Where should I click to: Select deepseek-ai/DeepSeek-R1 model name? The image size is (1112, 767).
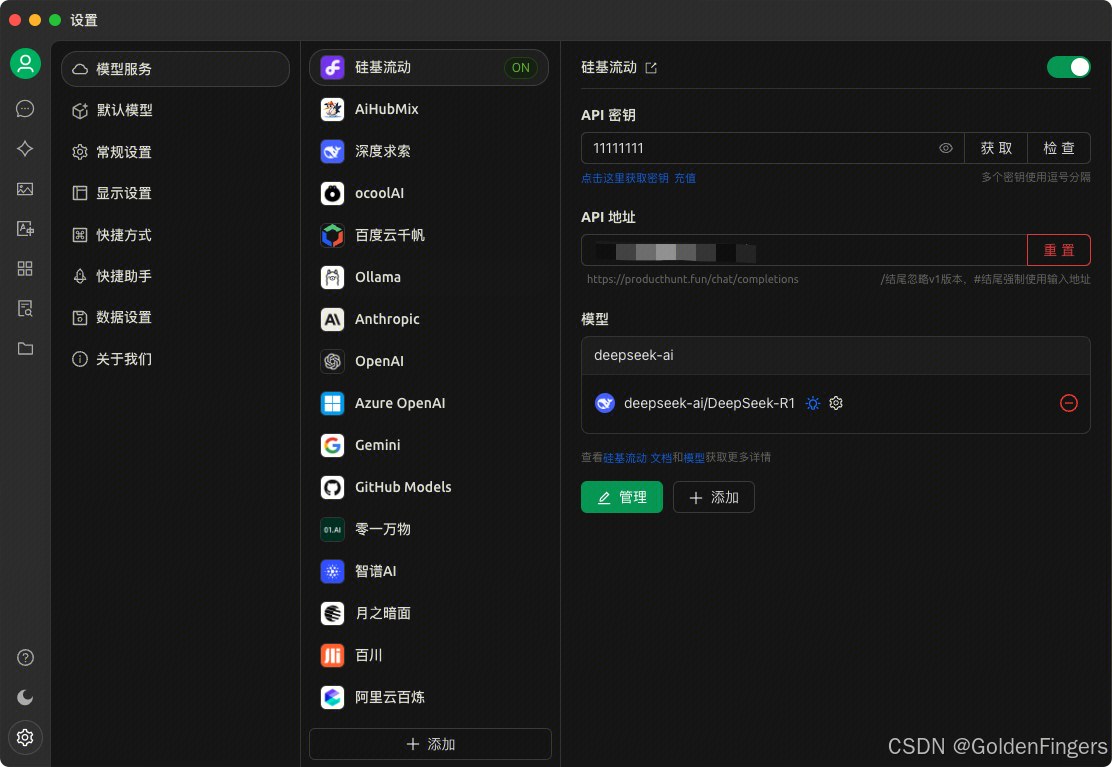click(709, 403)
